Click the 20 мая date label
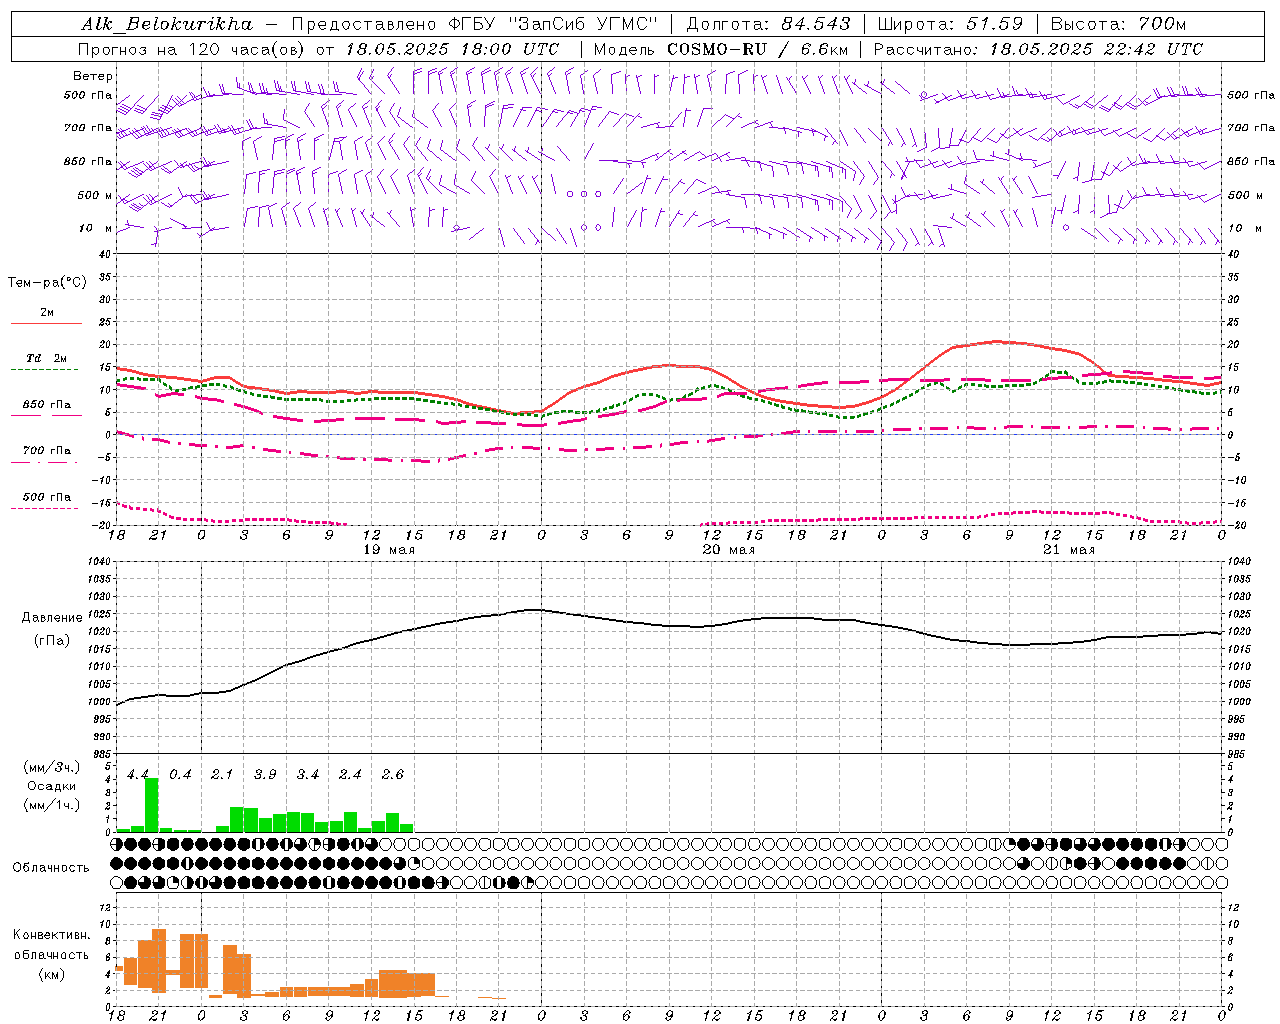 (x=729, y=550)
